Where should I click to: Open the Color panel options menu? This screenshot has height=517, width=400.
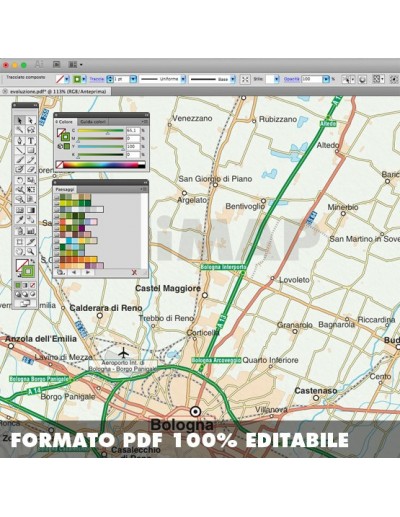tap(145, 122)
